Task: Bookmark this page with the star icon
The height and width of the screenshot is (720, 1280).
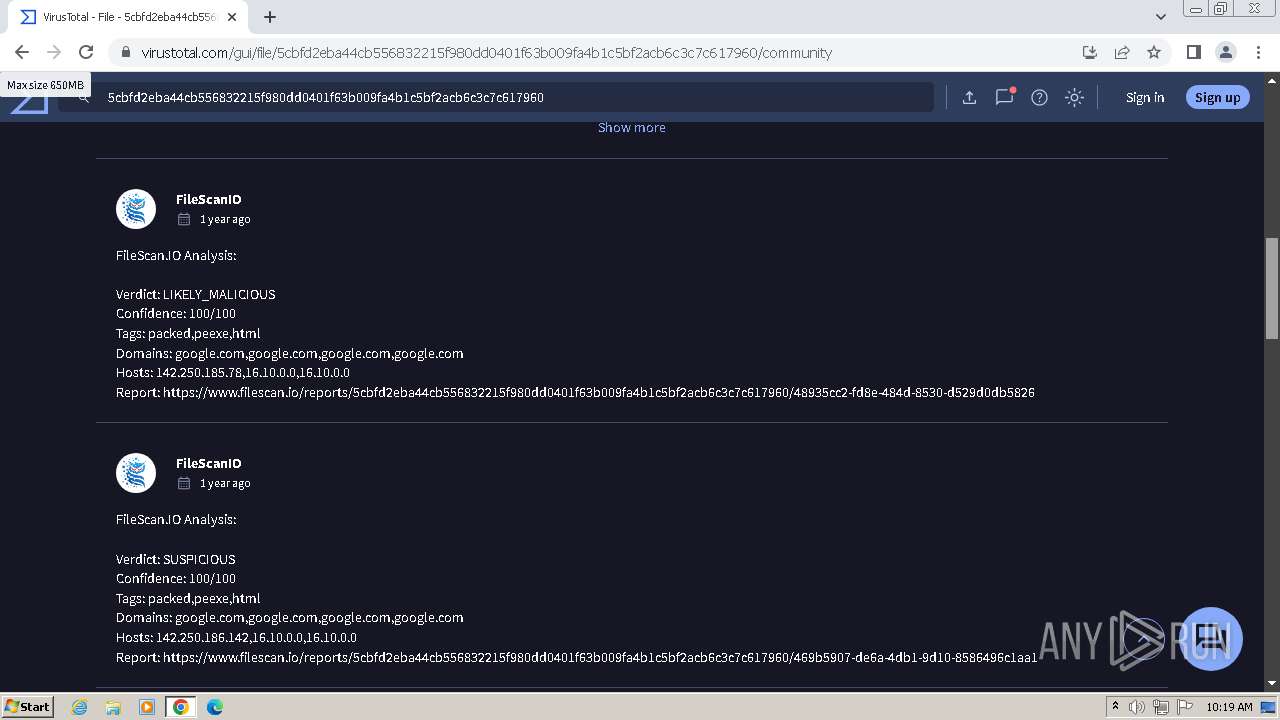Action: click(x=1154, y=52)
